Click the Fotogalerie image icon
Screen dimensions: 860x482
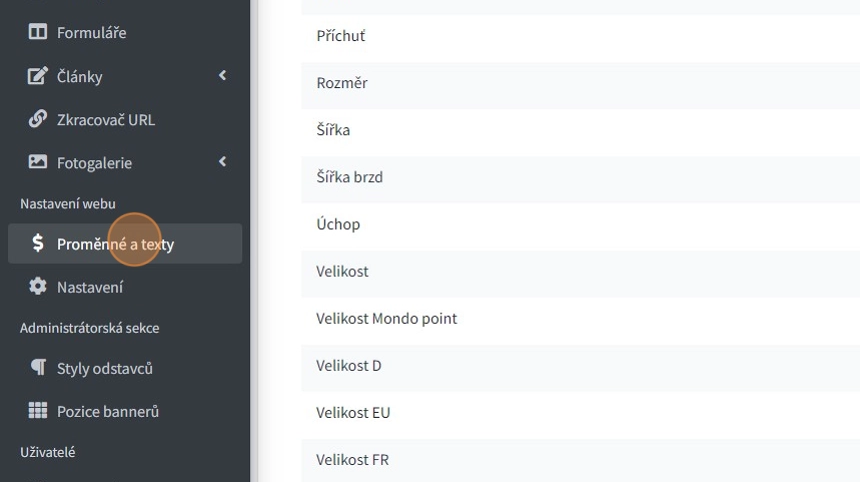pos(38,163)
